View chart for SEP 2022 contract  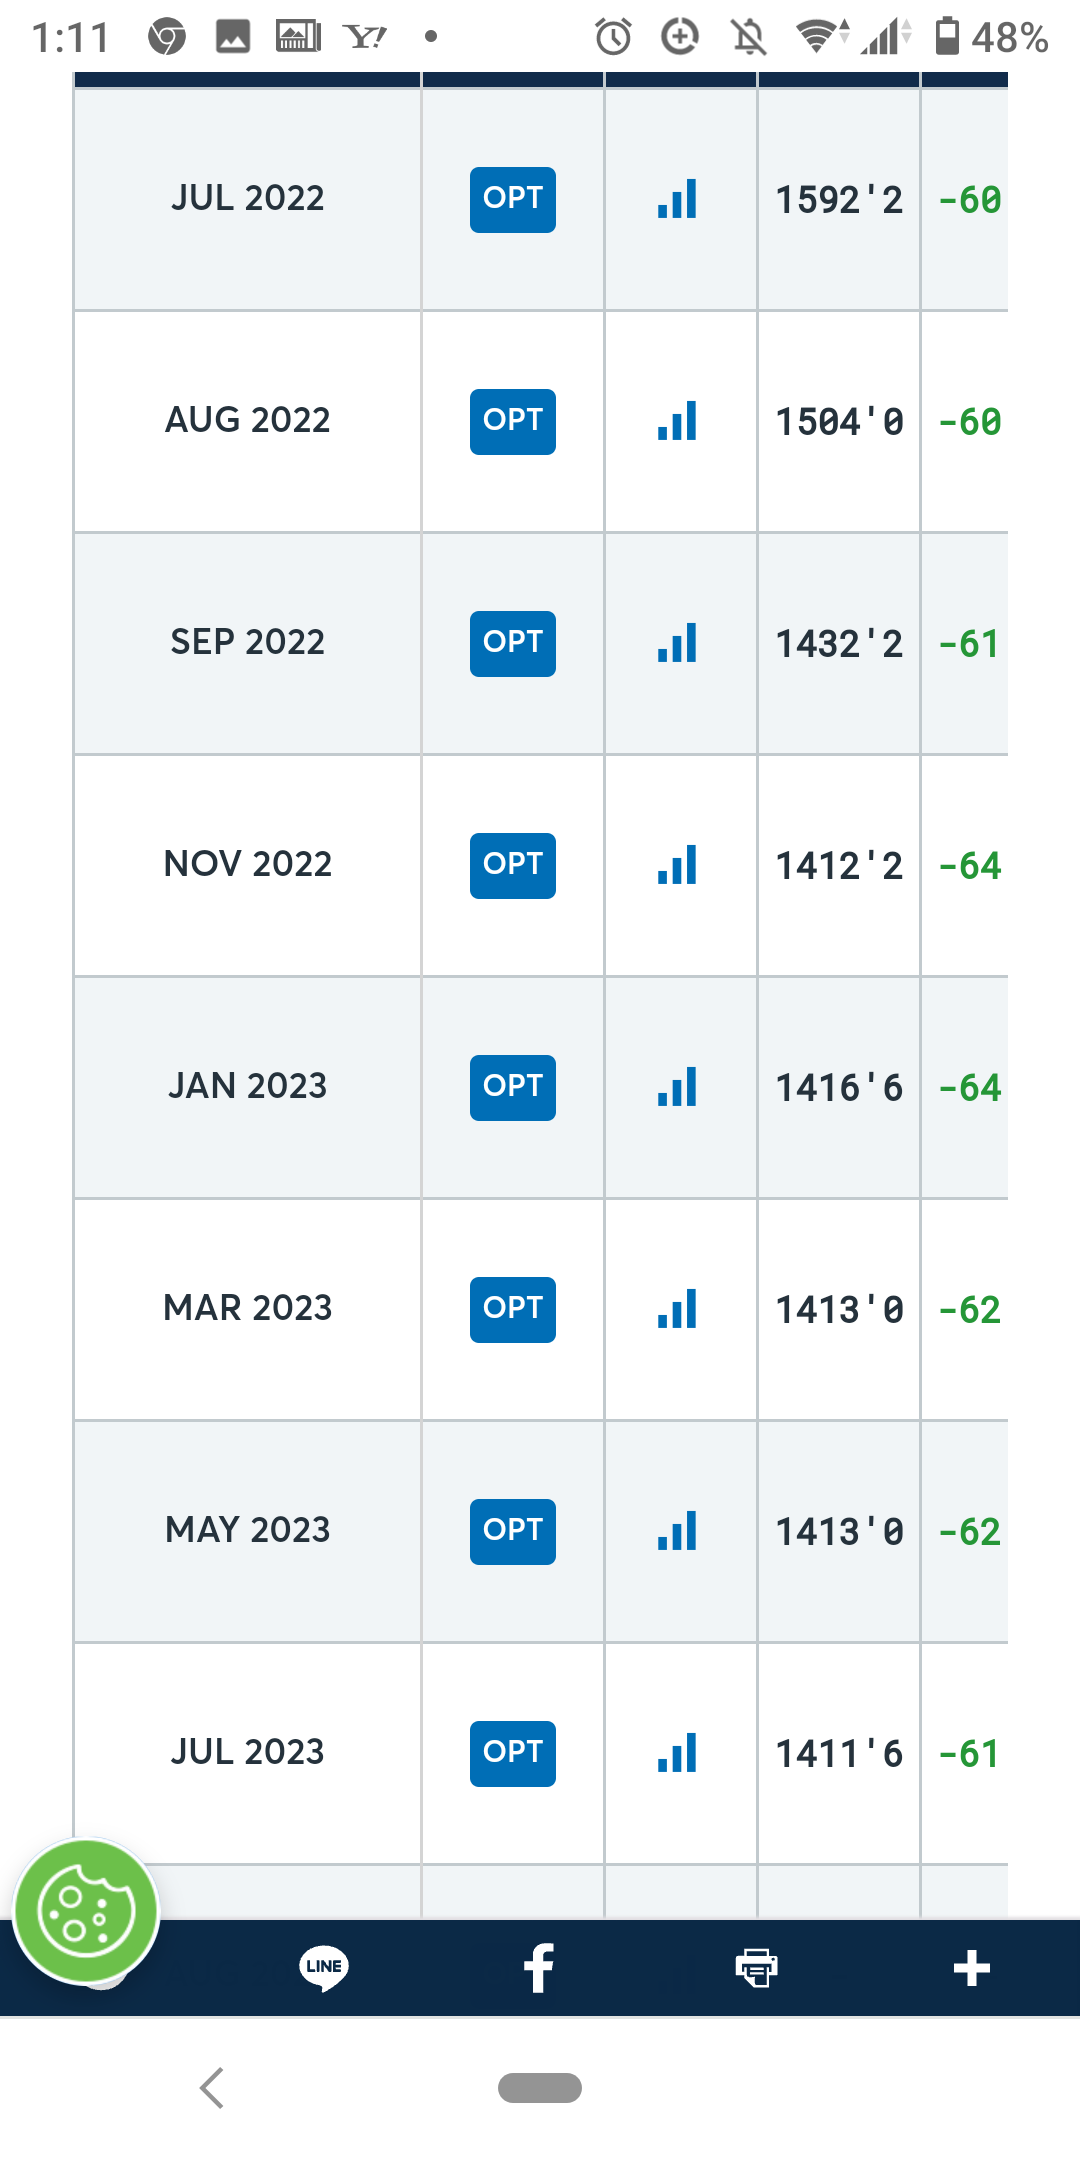click(x=677, y=643)
